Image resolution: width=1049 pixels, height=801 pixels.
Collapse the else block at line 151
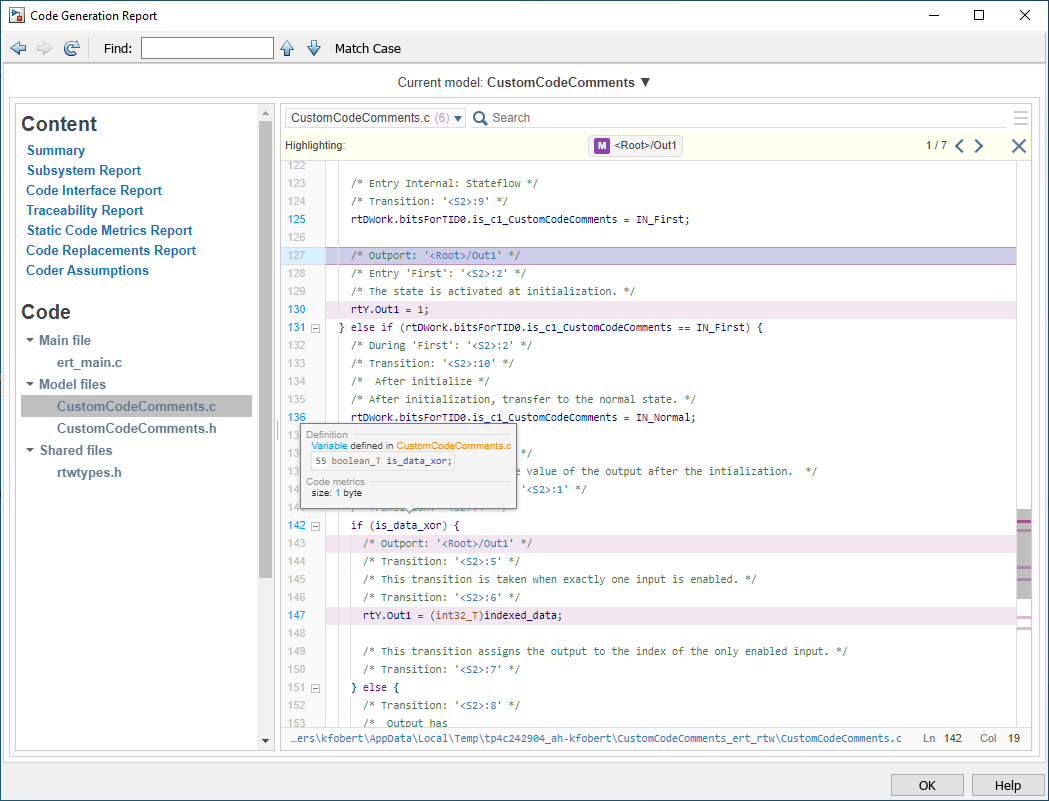315,688
